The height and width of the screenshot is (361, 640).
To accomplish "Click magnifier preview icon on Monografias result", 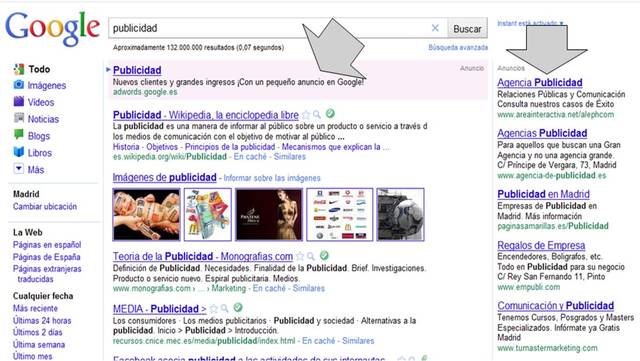I will (311, 256).
